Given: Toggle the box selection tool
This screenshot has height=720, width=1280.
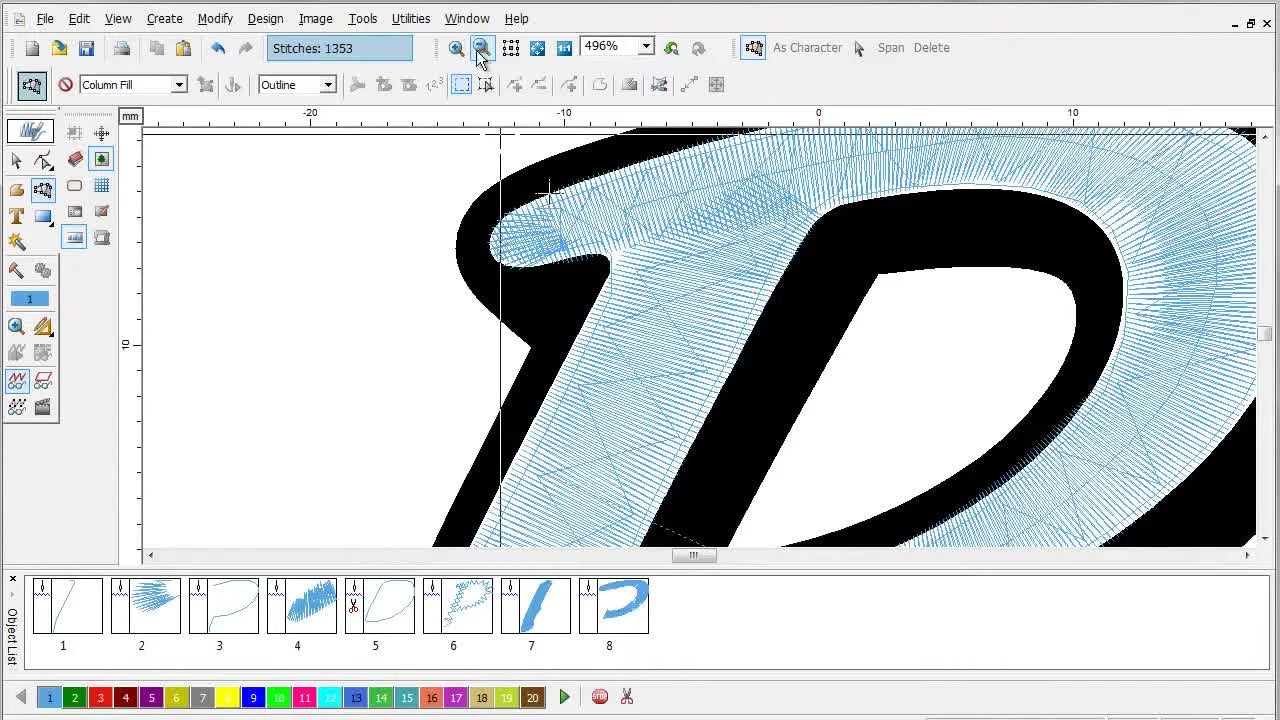Looking at the screenshot, I should 461,84.
